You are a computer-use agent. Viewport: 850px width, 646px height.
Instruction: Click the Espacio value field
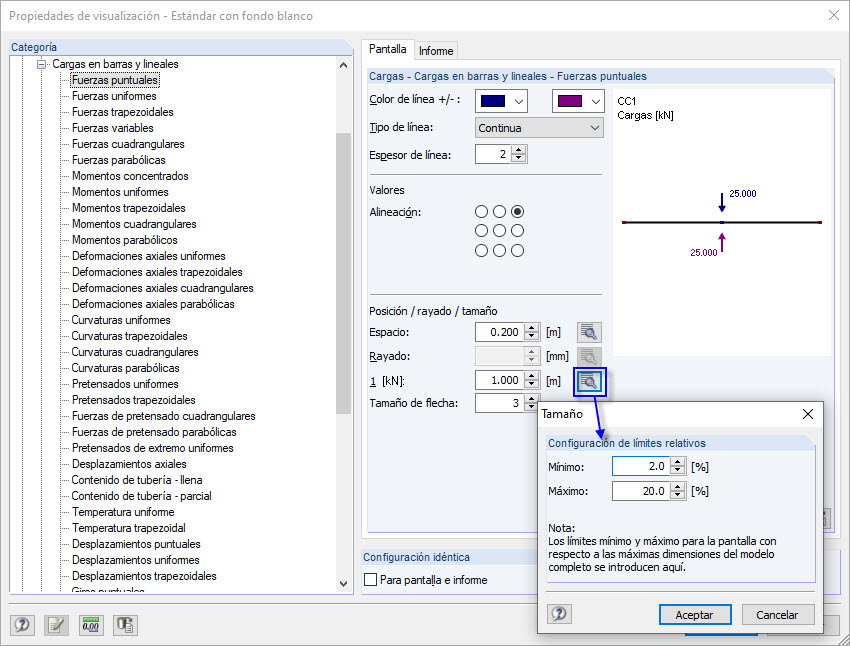coord(500,332)
